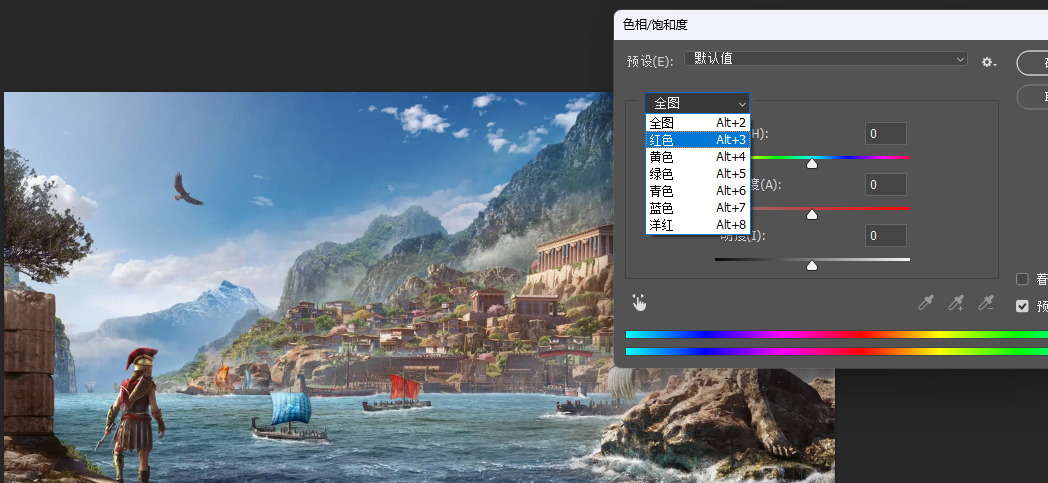Click the hue slider handle

tap(812, 163)
